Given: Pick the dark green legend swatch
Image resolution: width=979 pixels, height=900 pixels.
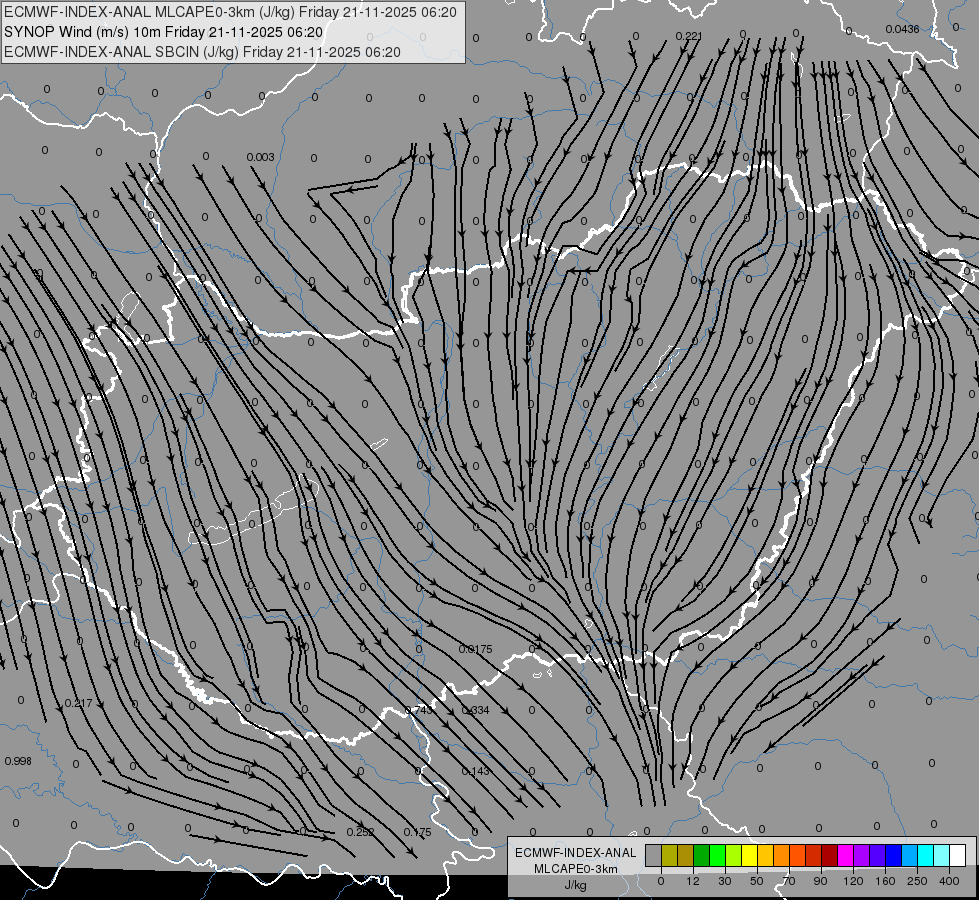Looking at the screenshot, I should tap(702, 855).
